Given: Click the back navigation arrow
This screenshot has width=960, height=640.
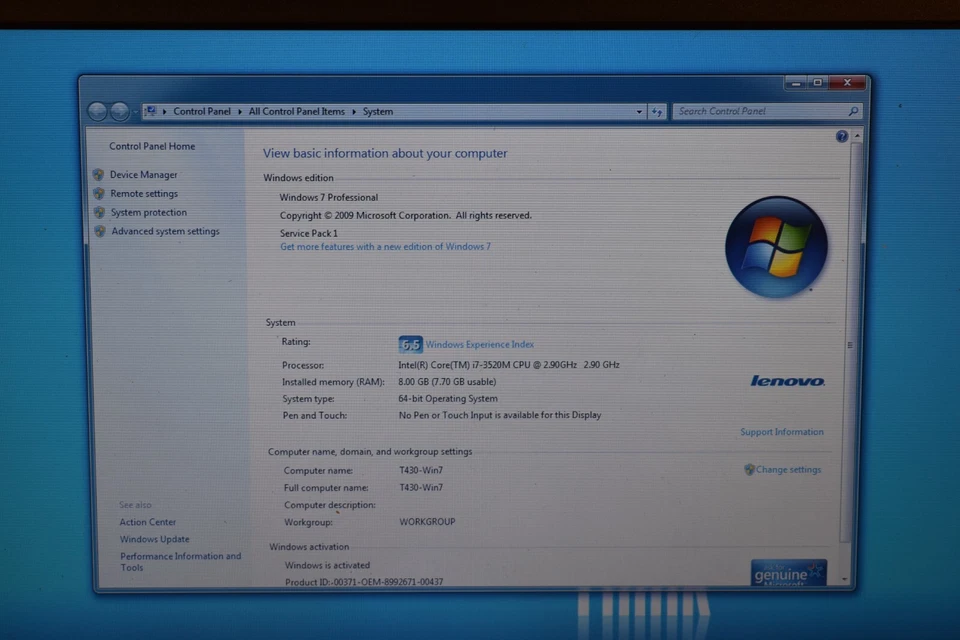Looking at the screenshot, I should coord(98,111).
